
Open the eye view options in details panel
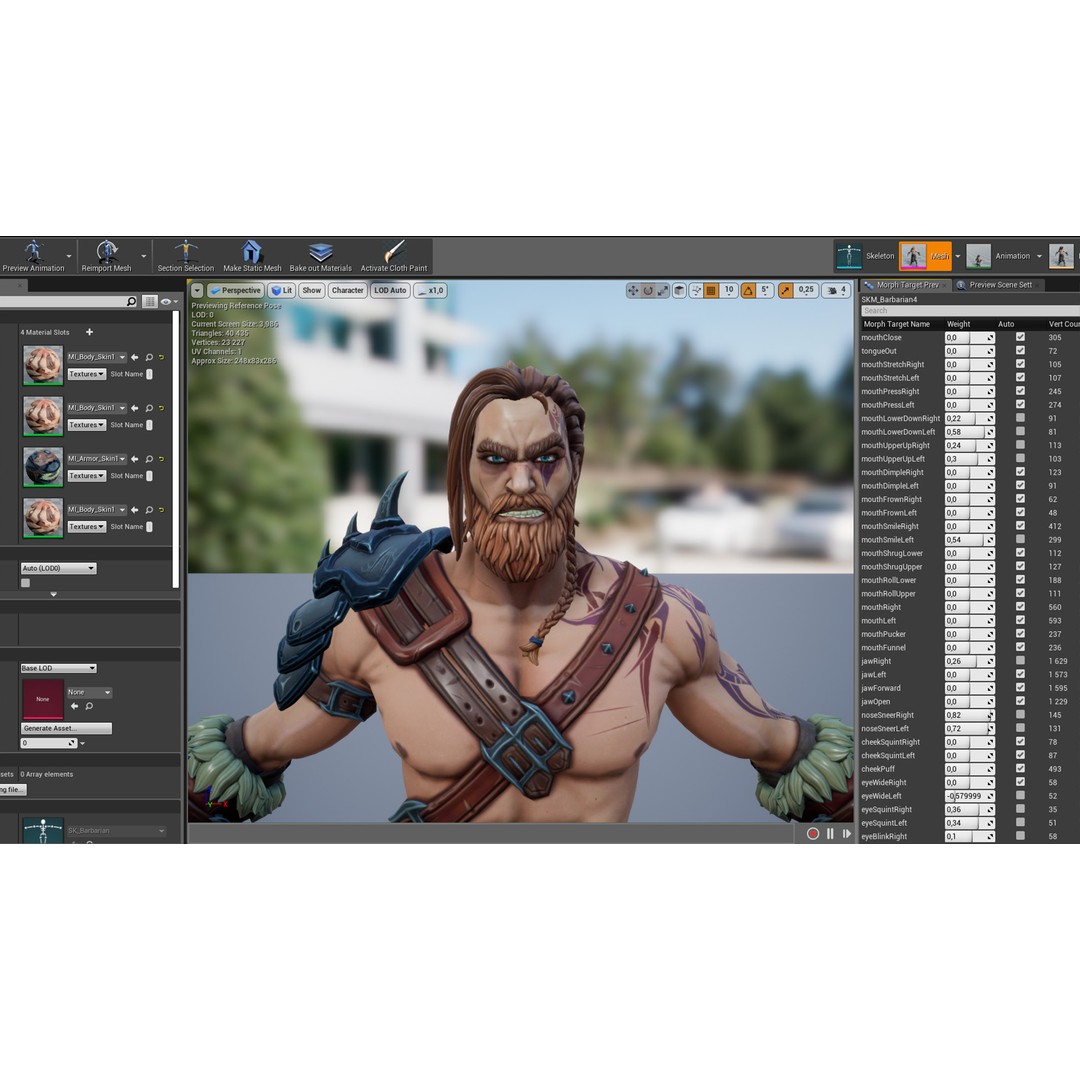click(169, 302)
